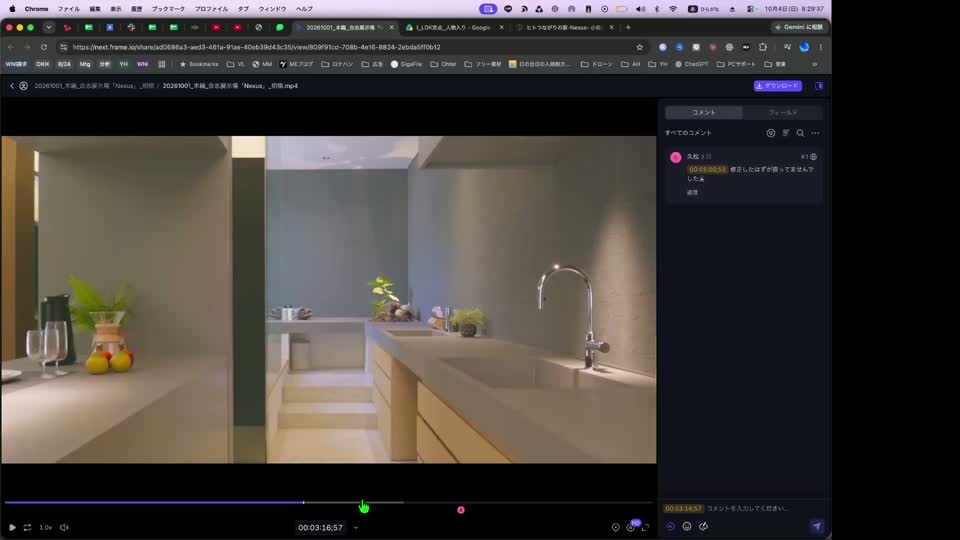Image resolution: width=960 pixels, height=540 pixels.
Task: Open the parent folder breadcrumb
Action: 94,86
